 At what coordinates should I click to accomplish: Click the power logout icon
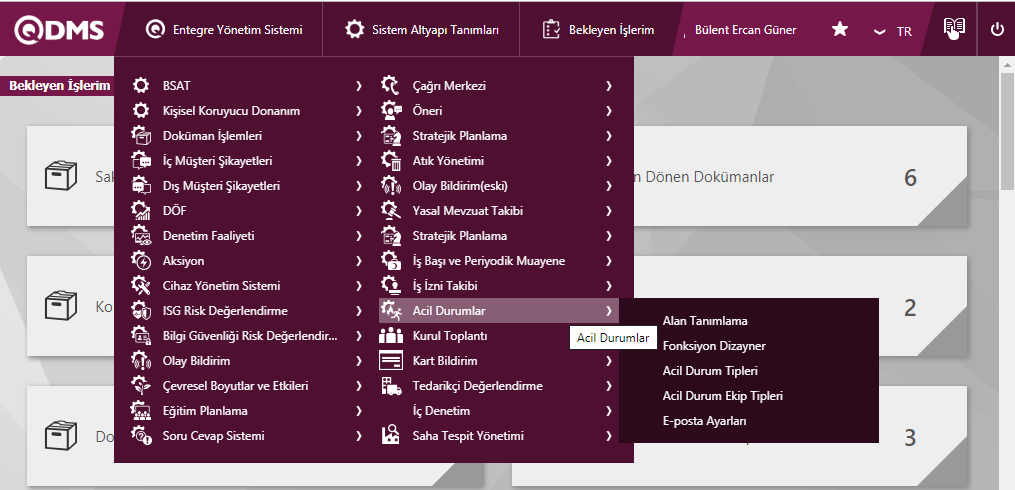coord(996,30)
